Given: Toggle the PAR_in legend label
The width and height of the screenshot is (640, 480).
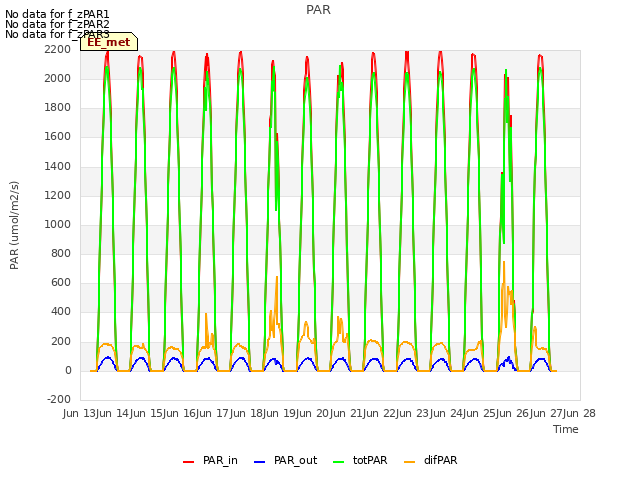Looking at the screenshot, I should 220,460.
